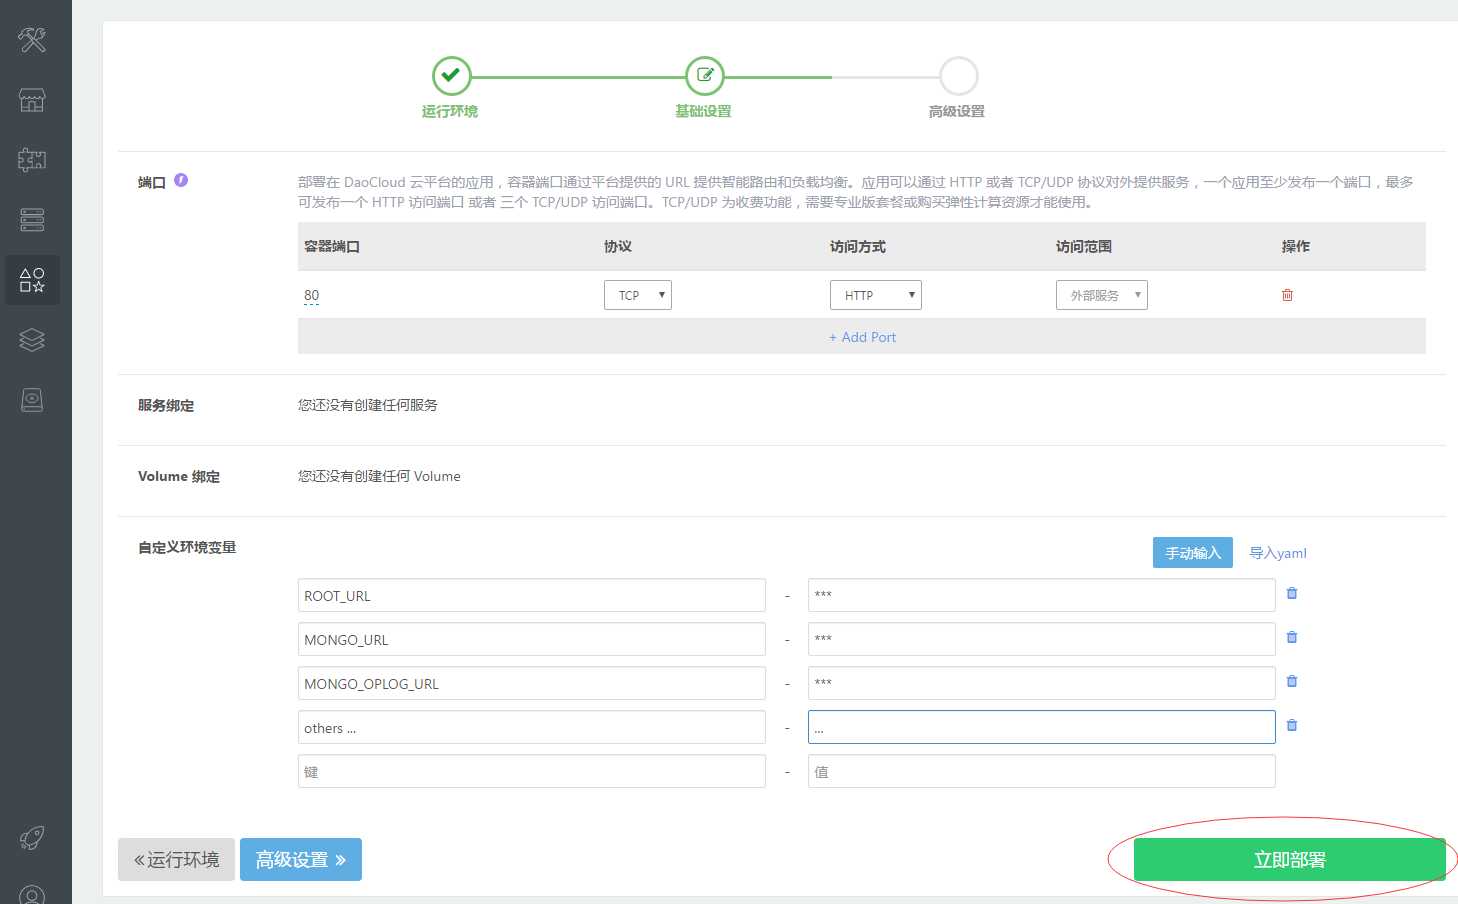Image resolution: width=1458 pixels, height=904 pixels.
Task: Delete the port 80 row with red trash icon
Action: pos(1287,295)
